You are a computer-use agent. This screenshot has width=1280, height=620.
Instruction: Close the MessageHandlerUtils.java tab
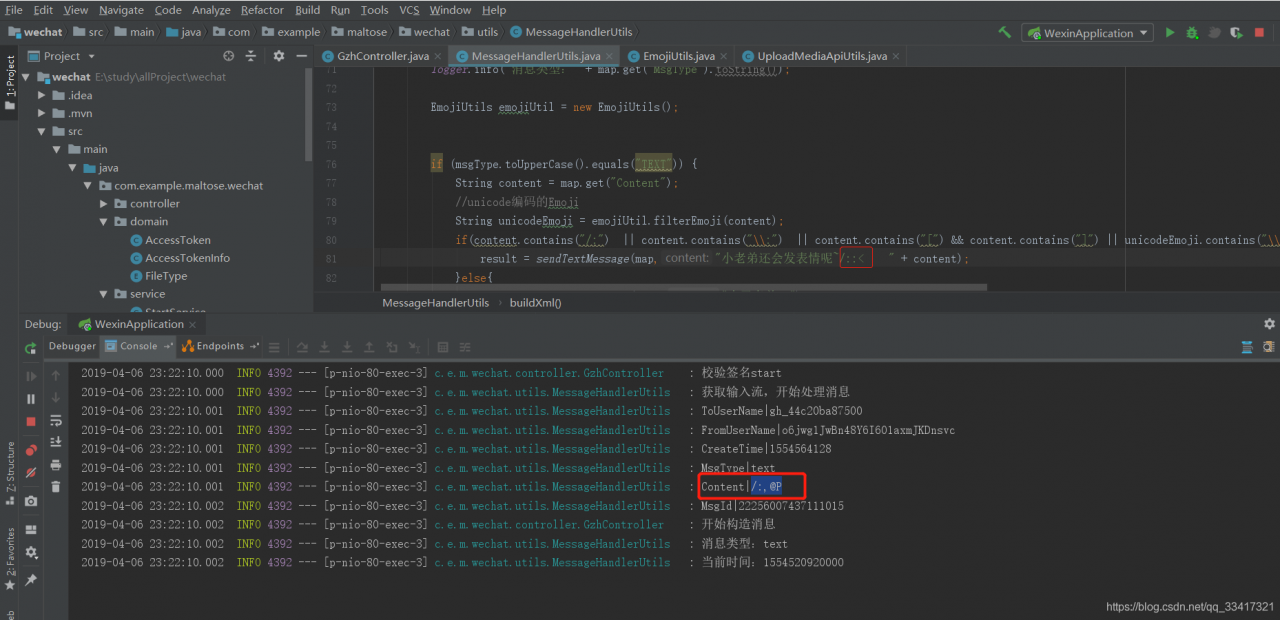point(609,56)
